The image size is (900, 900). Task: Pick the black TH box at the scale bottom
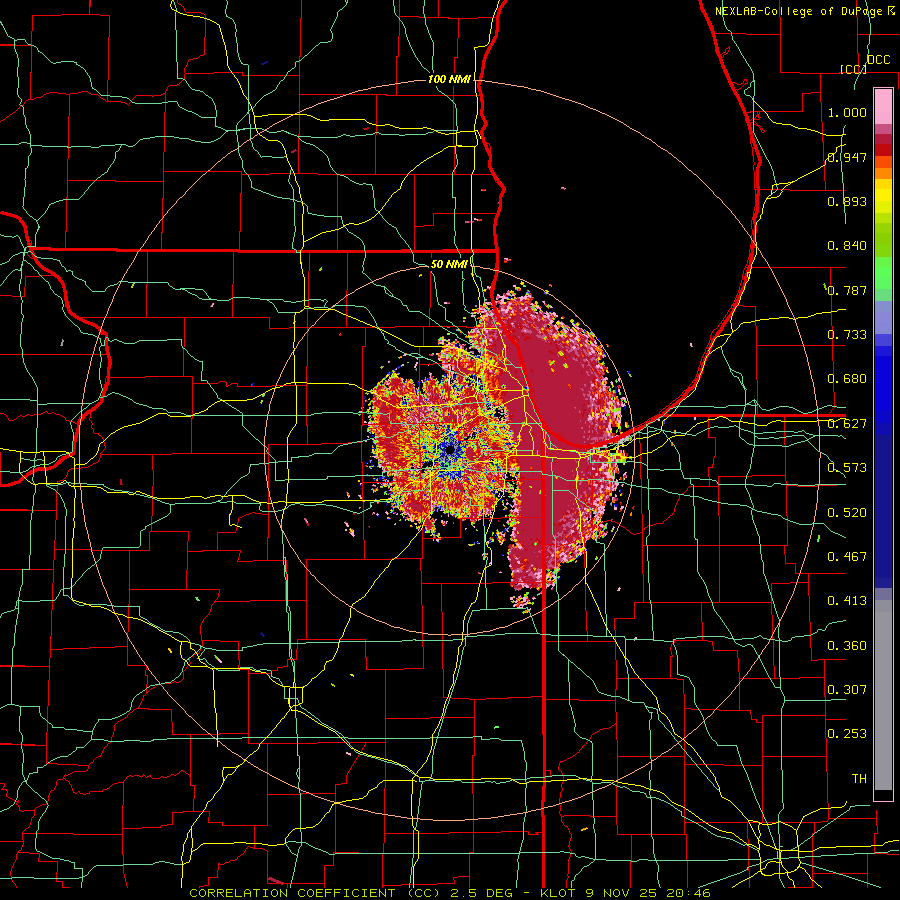883,795
